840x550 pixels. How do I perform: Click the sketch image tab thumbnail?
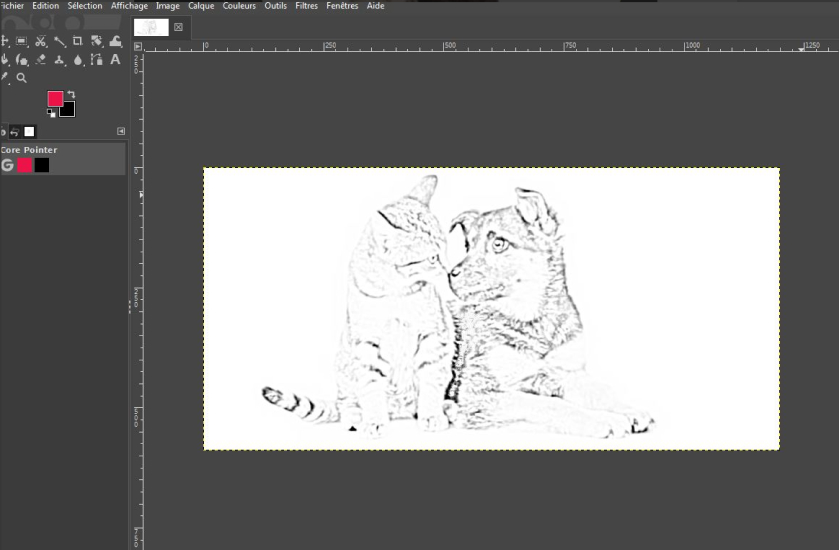click(x=151, y=27)
